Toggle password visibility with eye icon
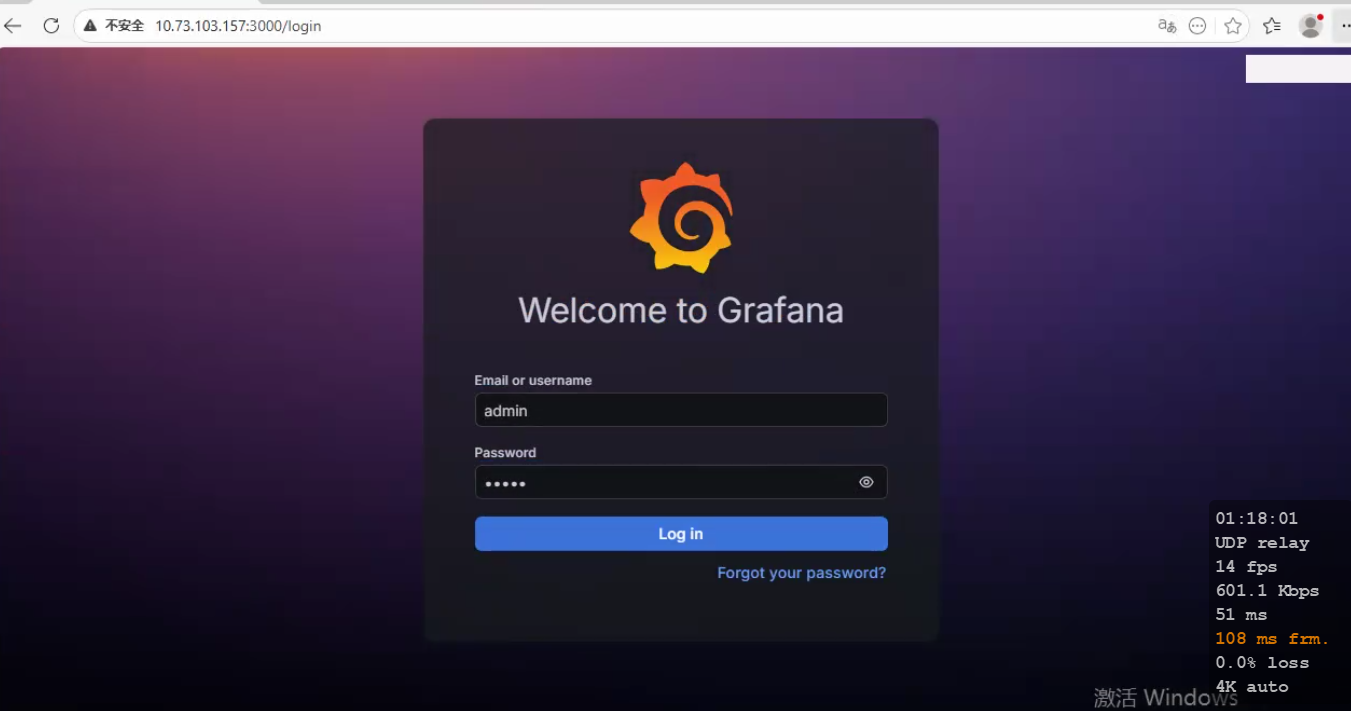The image size is (1351, 711). pyautogui.click(x=866, y=482)
